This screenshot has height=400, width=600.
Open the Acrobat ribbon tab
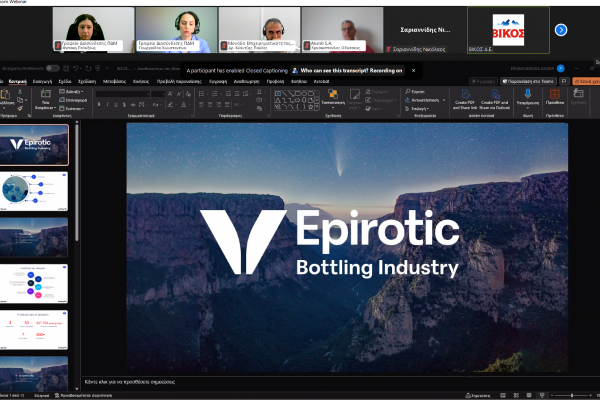(x=321, y=81)
